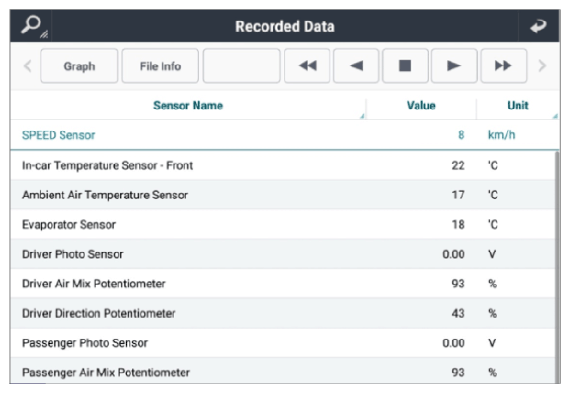Click Driver Direction Potentiometer value 43
This screenshot has height=393, width=570.
pos(458,313)
